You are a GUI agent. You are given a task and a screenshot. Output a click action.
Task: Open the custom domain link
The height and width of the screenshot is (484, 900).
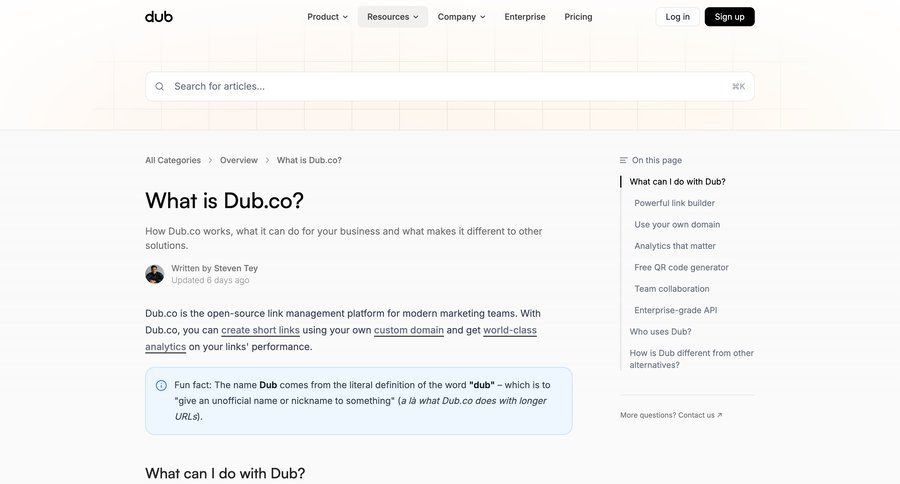coord(409,330)
